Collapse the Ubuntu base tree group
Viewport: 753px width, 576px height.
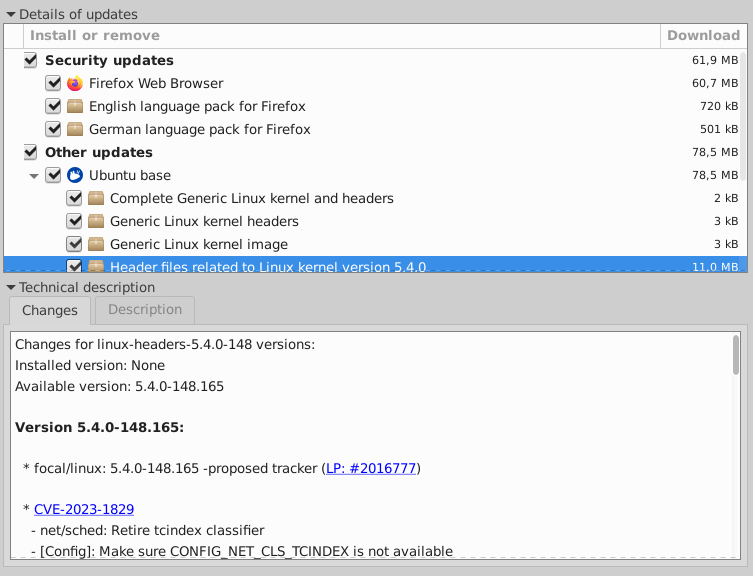pos(34,176)
